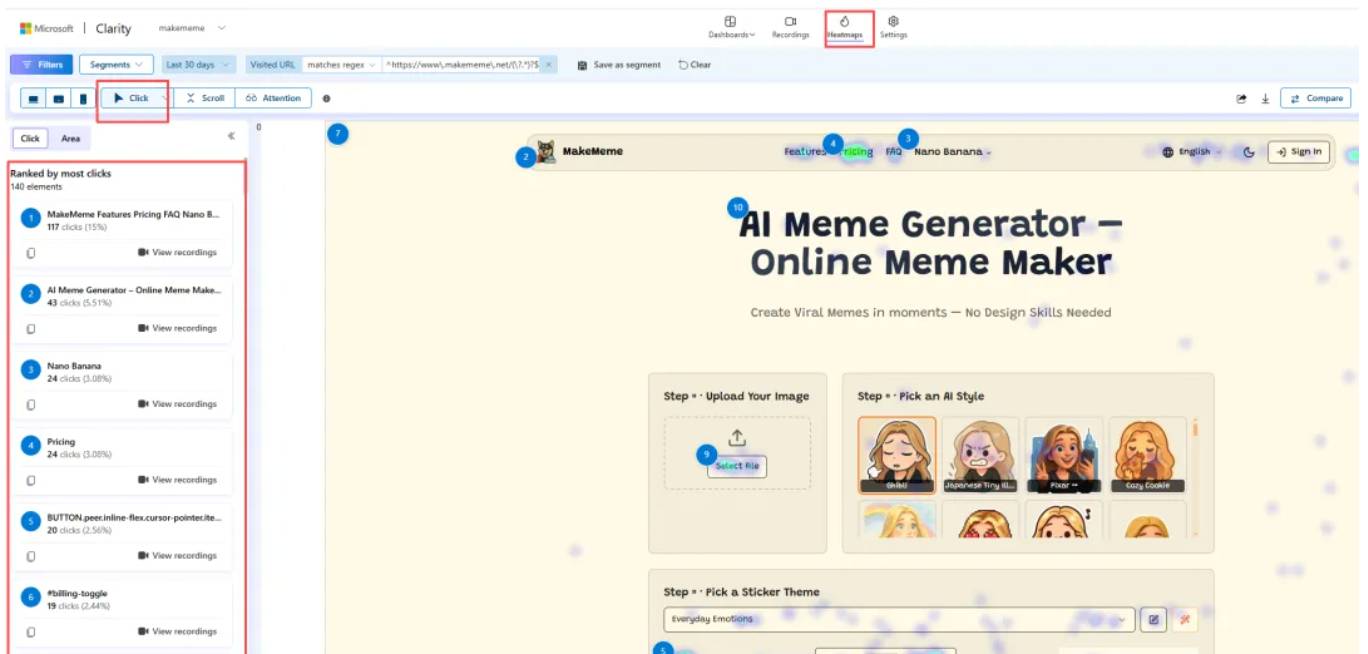Screen dimensions: 1368x654
Task: Click the upload arrow icon
Action: [x=737, y=438]
